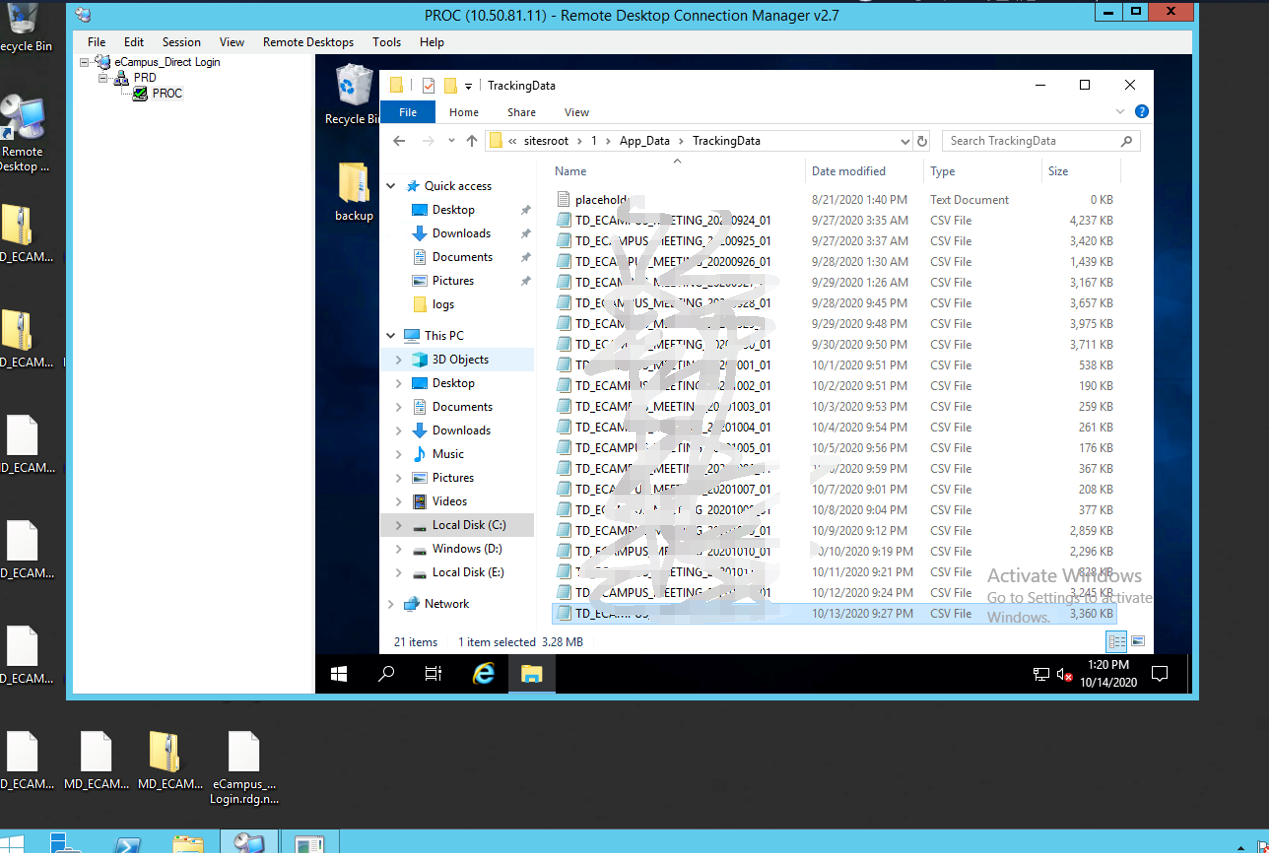Unpin Documents using its Quick access pin
This screenshot has width=1269, height=853.
(525, 257)
